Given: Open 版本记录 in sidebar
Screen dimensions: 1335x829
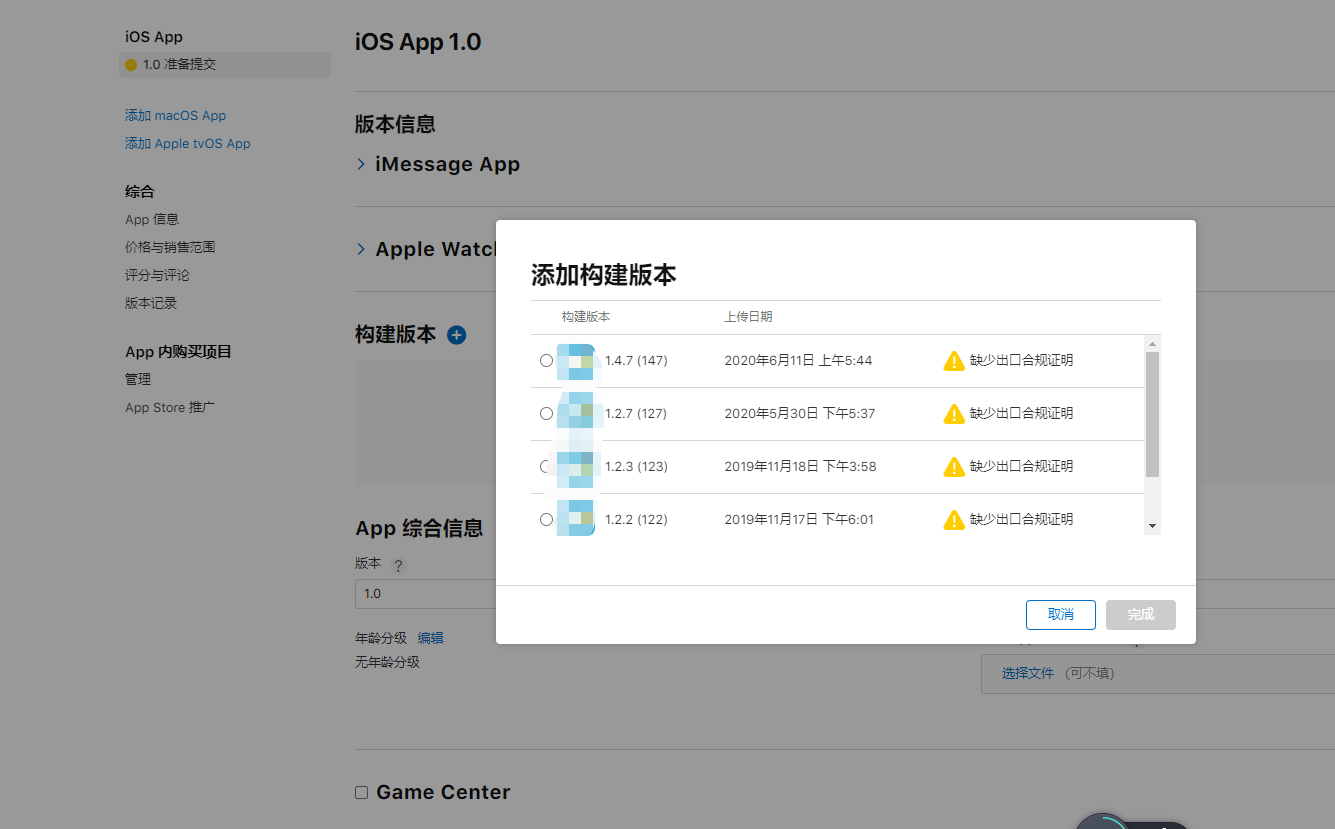Looking at the screenshot, I should [x=151, y=303].
